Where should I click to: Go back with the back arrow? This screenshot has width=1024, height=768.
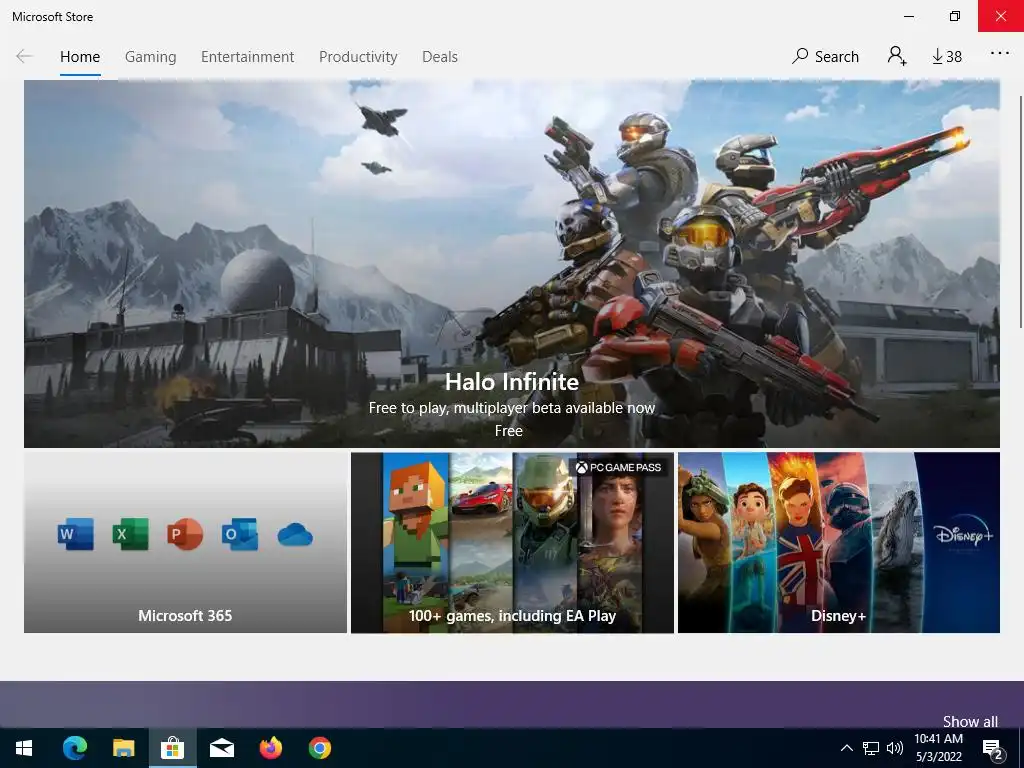[x=24, y=56]
